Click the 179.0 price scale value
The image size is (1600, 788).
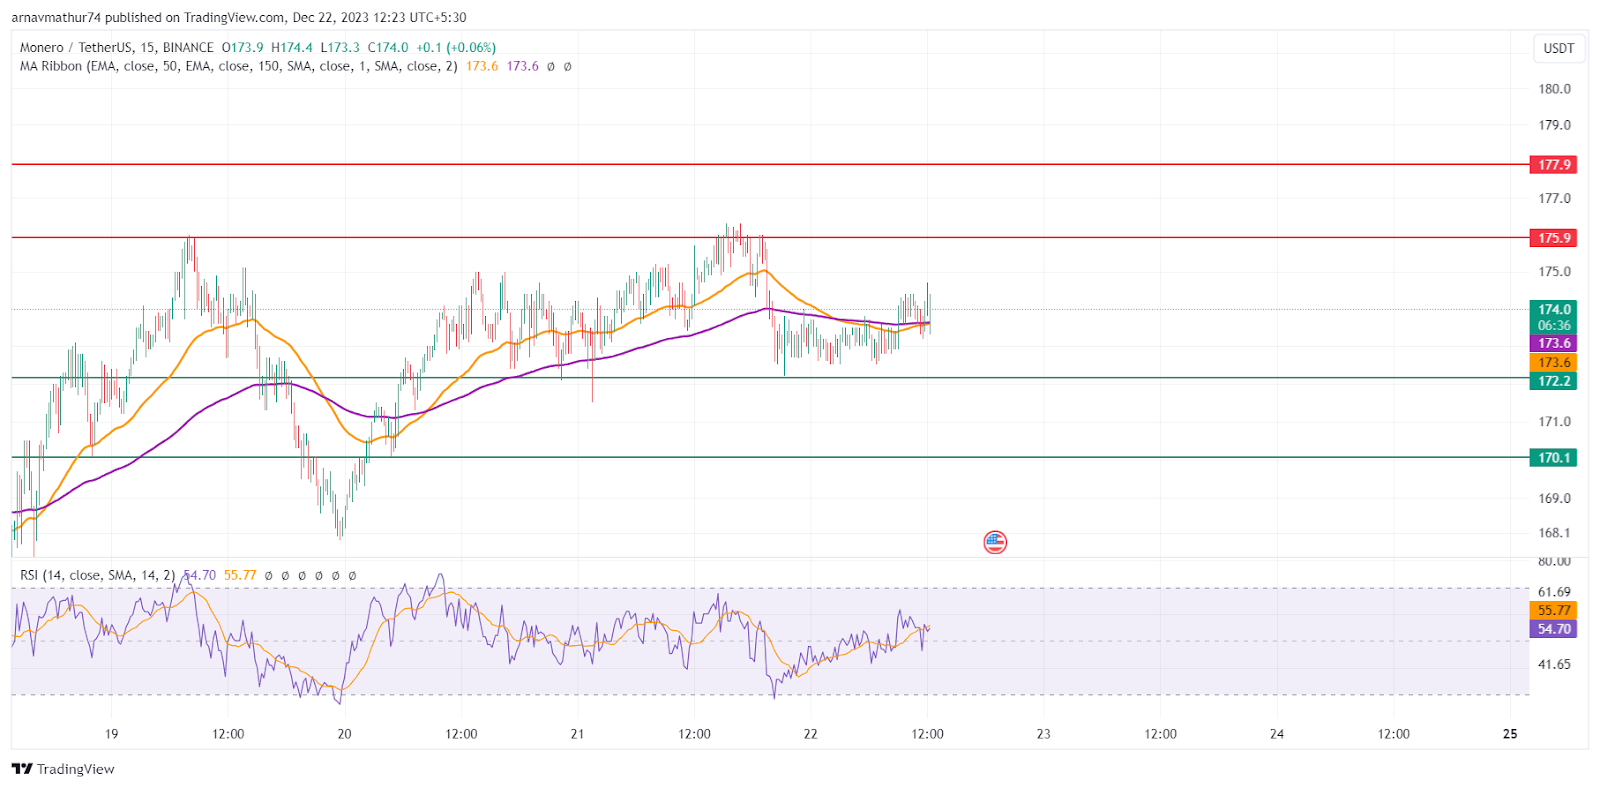tap(1554, 125)
